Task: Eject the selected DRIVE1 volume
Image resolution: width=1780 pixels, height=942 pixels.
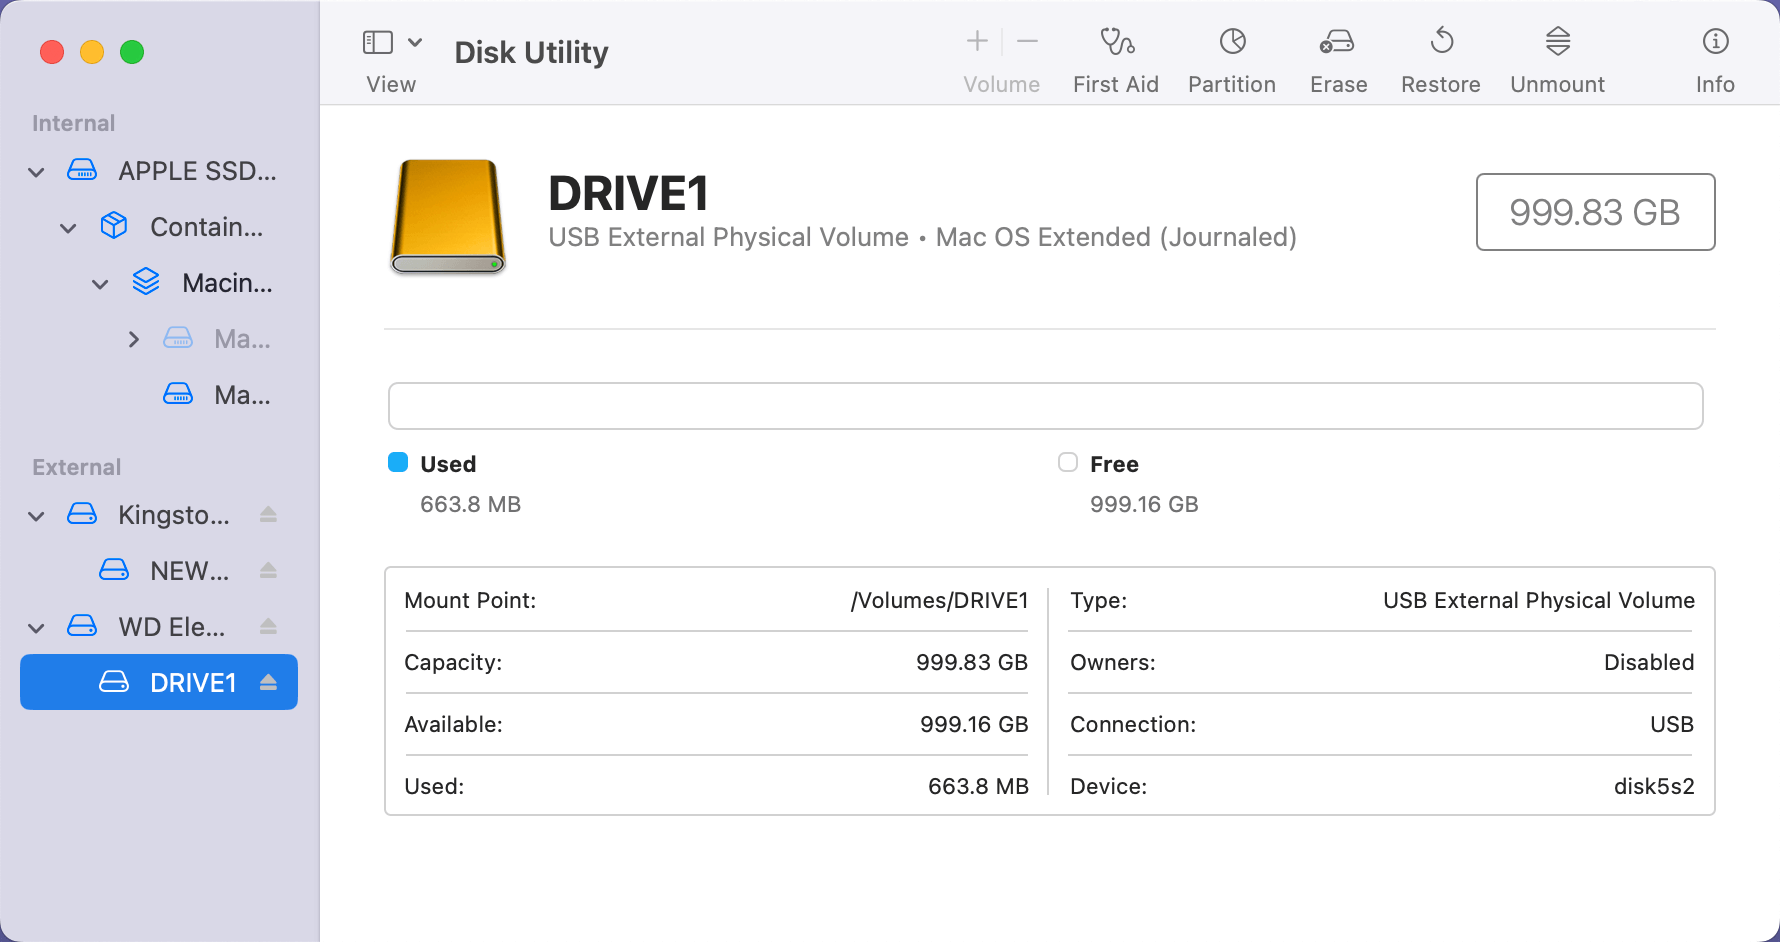Action: [268, 682]
